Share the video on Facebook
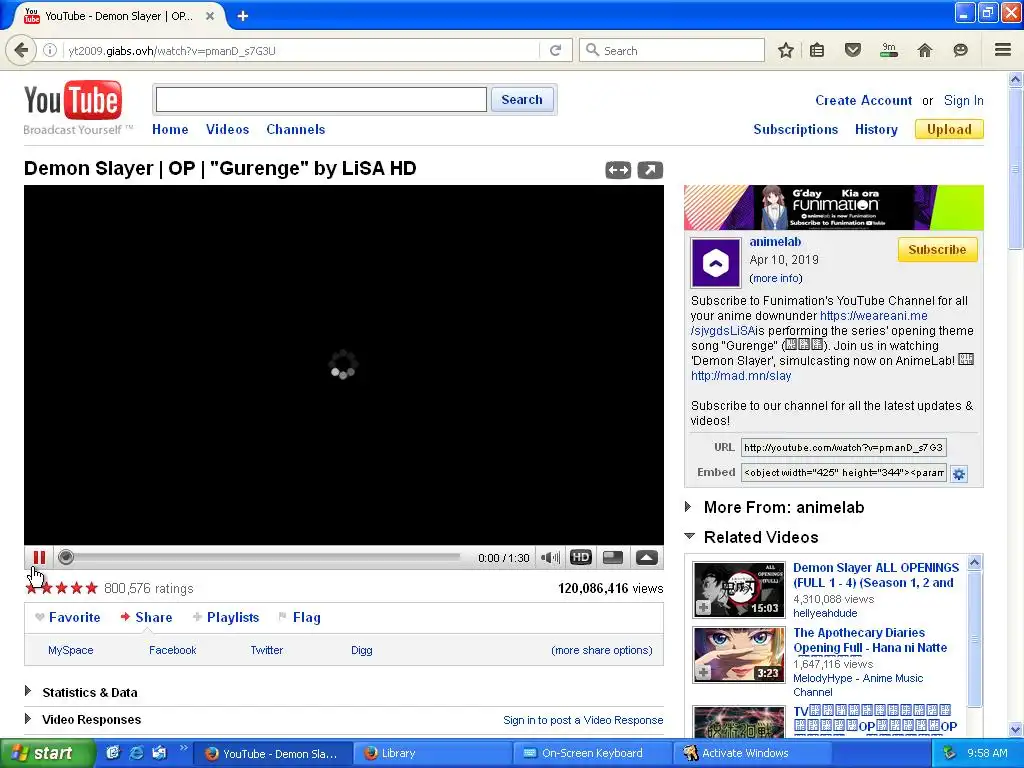Viewport: 1024px width, 768px height. pos(172,650)
